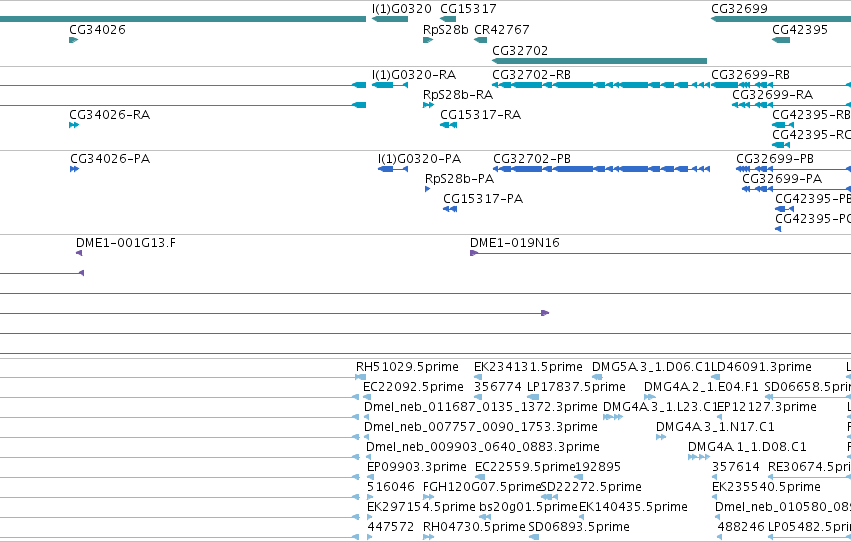Click EST LD46091.3prime label

click(x=761, y=367)
